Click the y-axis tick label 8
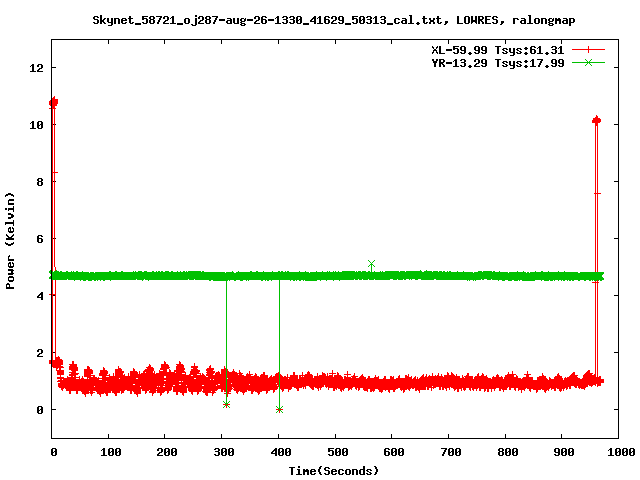This screenshot has width=640, height=480. click(x=40, y=182)
